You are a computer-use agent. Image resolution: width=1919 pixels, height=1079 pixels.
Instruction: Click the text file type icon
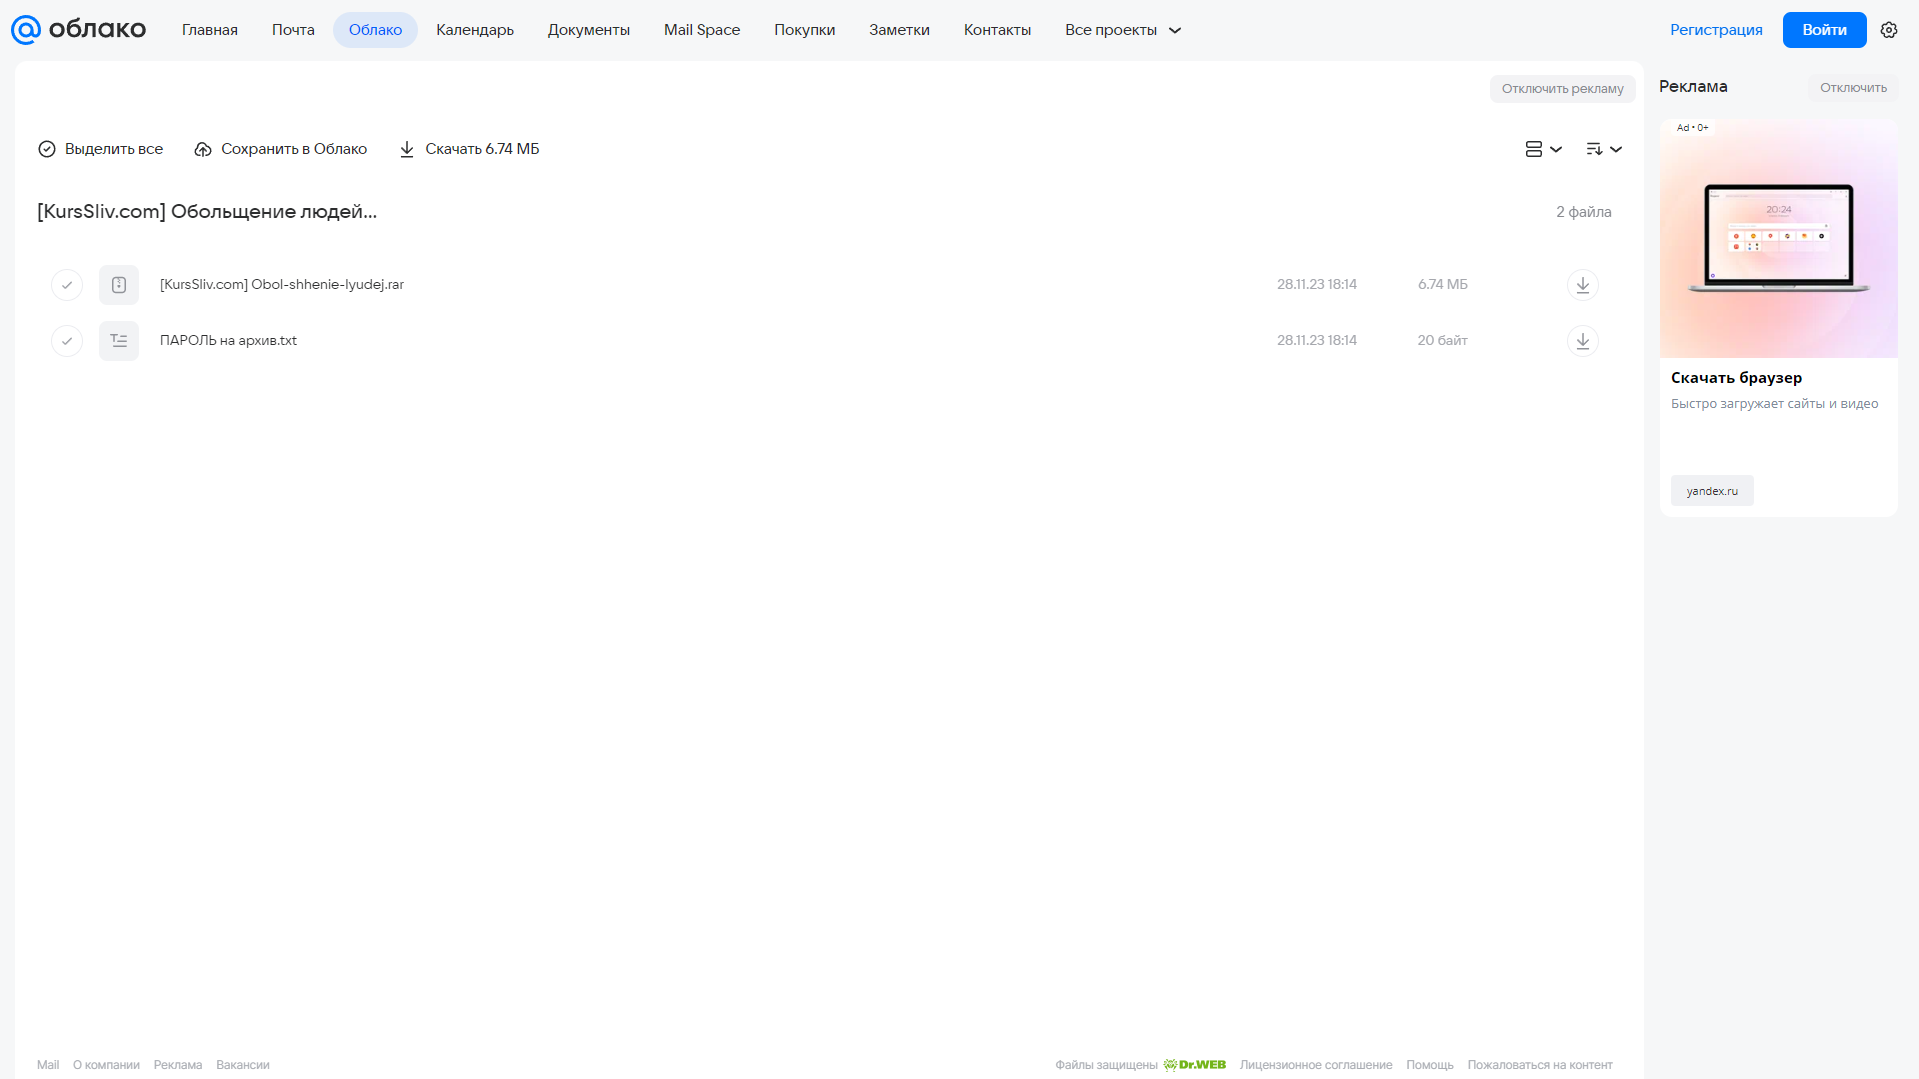click(119, 341)
